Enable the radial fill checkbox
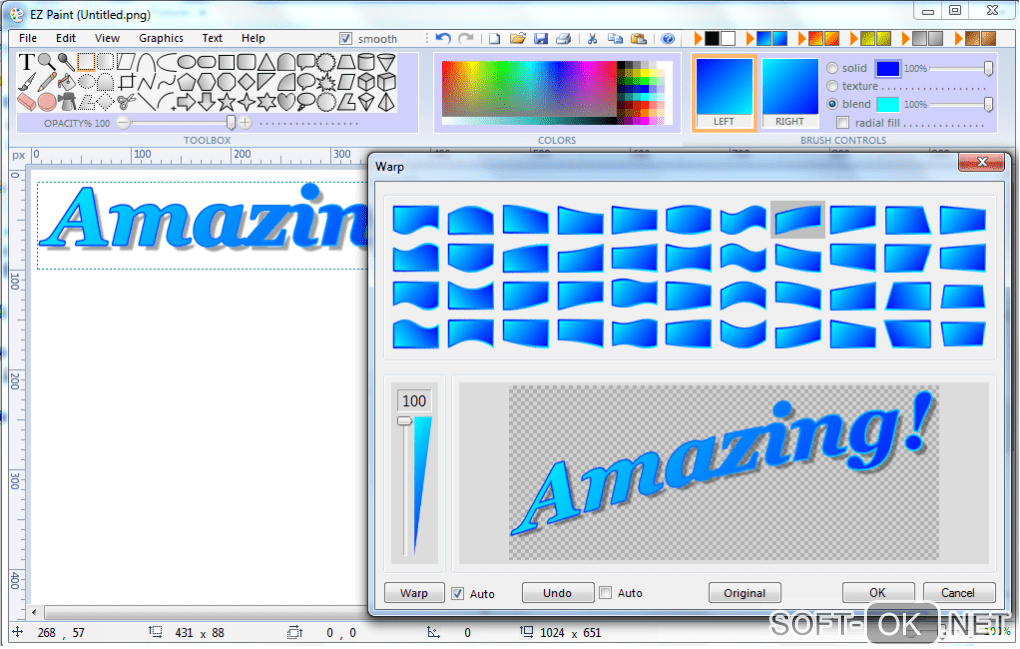 pyautogui.click(x=842, y=122)
